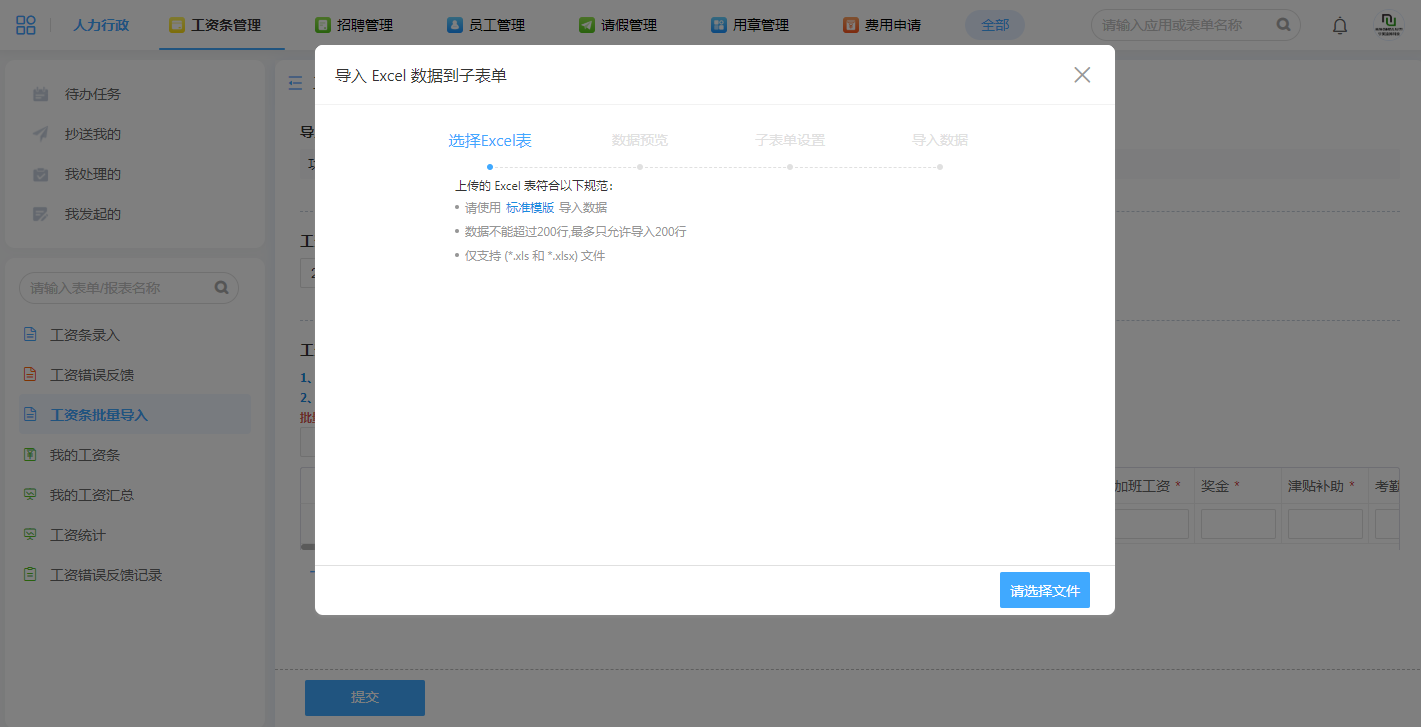Click the 工资条录入 form icon
Viewport: 1421px width, 727px height.
[x=31, y=335]
